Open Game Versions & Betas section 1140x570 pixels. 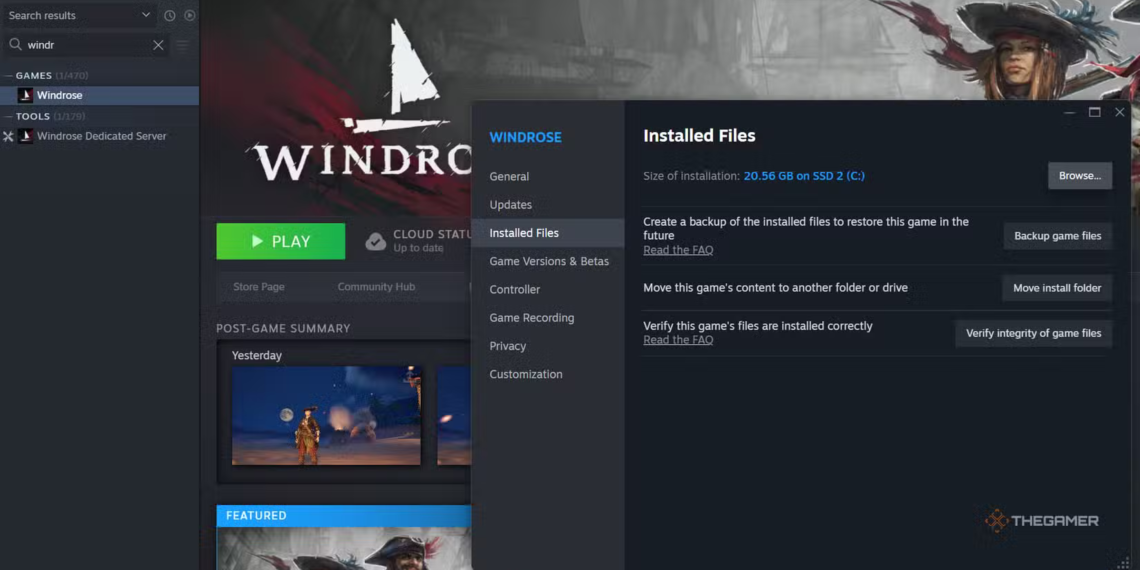547,261
